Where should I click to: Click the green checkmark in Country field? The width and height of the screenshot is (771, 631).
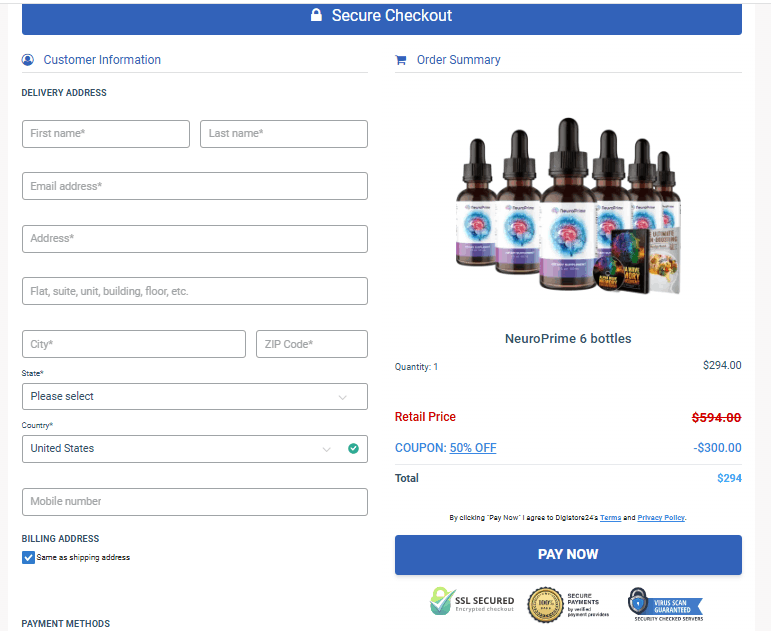click(353, 449)
